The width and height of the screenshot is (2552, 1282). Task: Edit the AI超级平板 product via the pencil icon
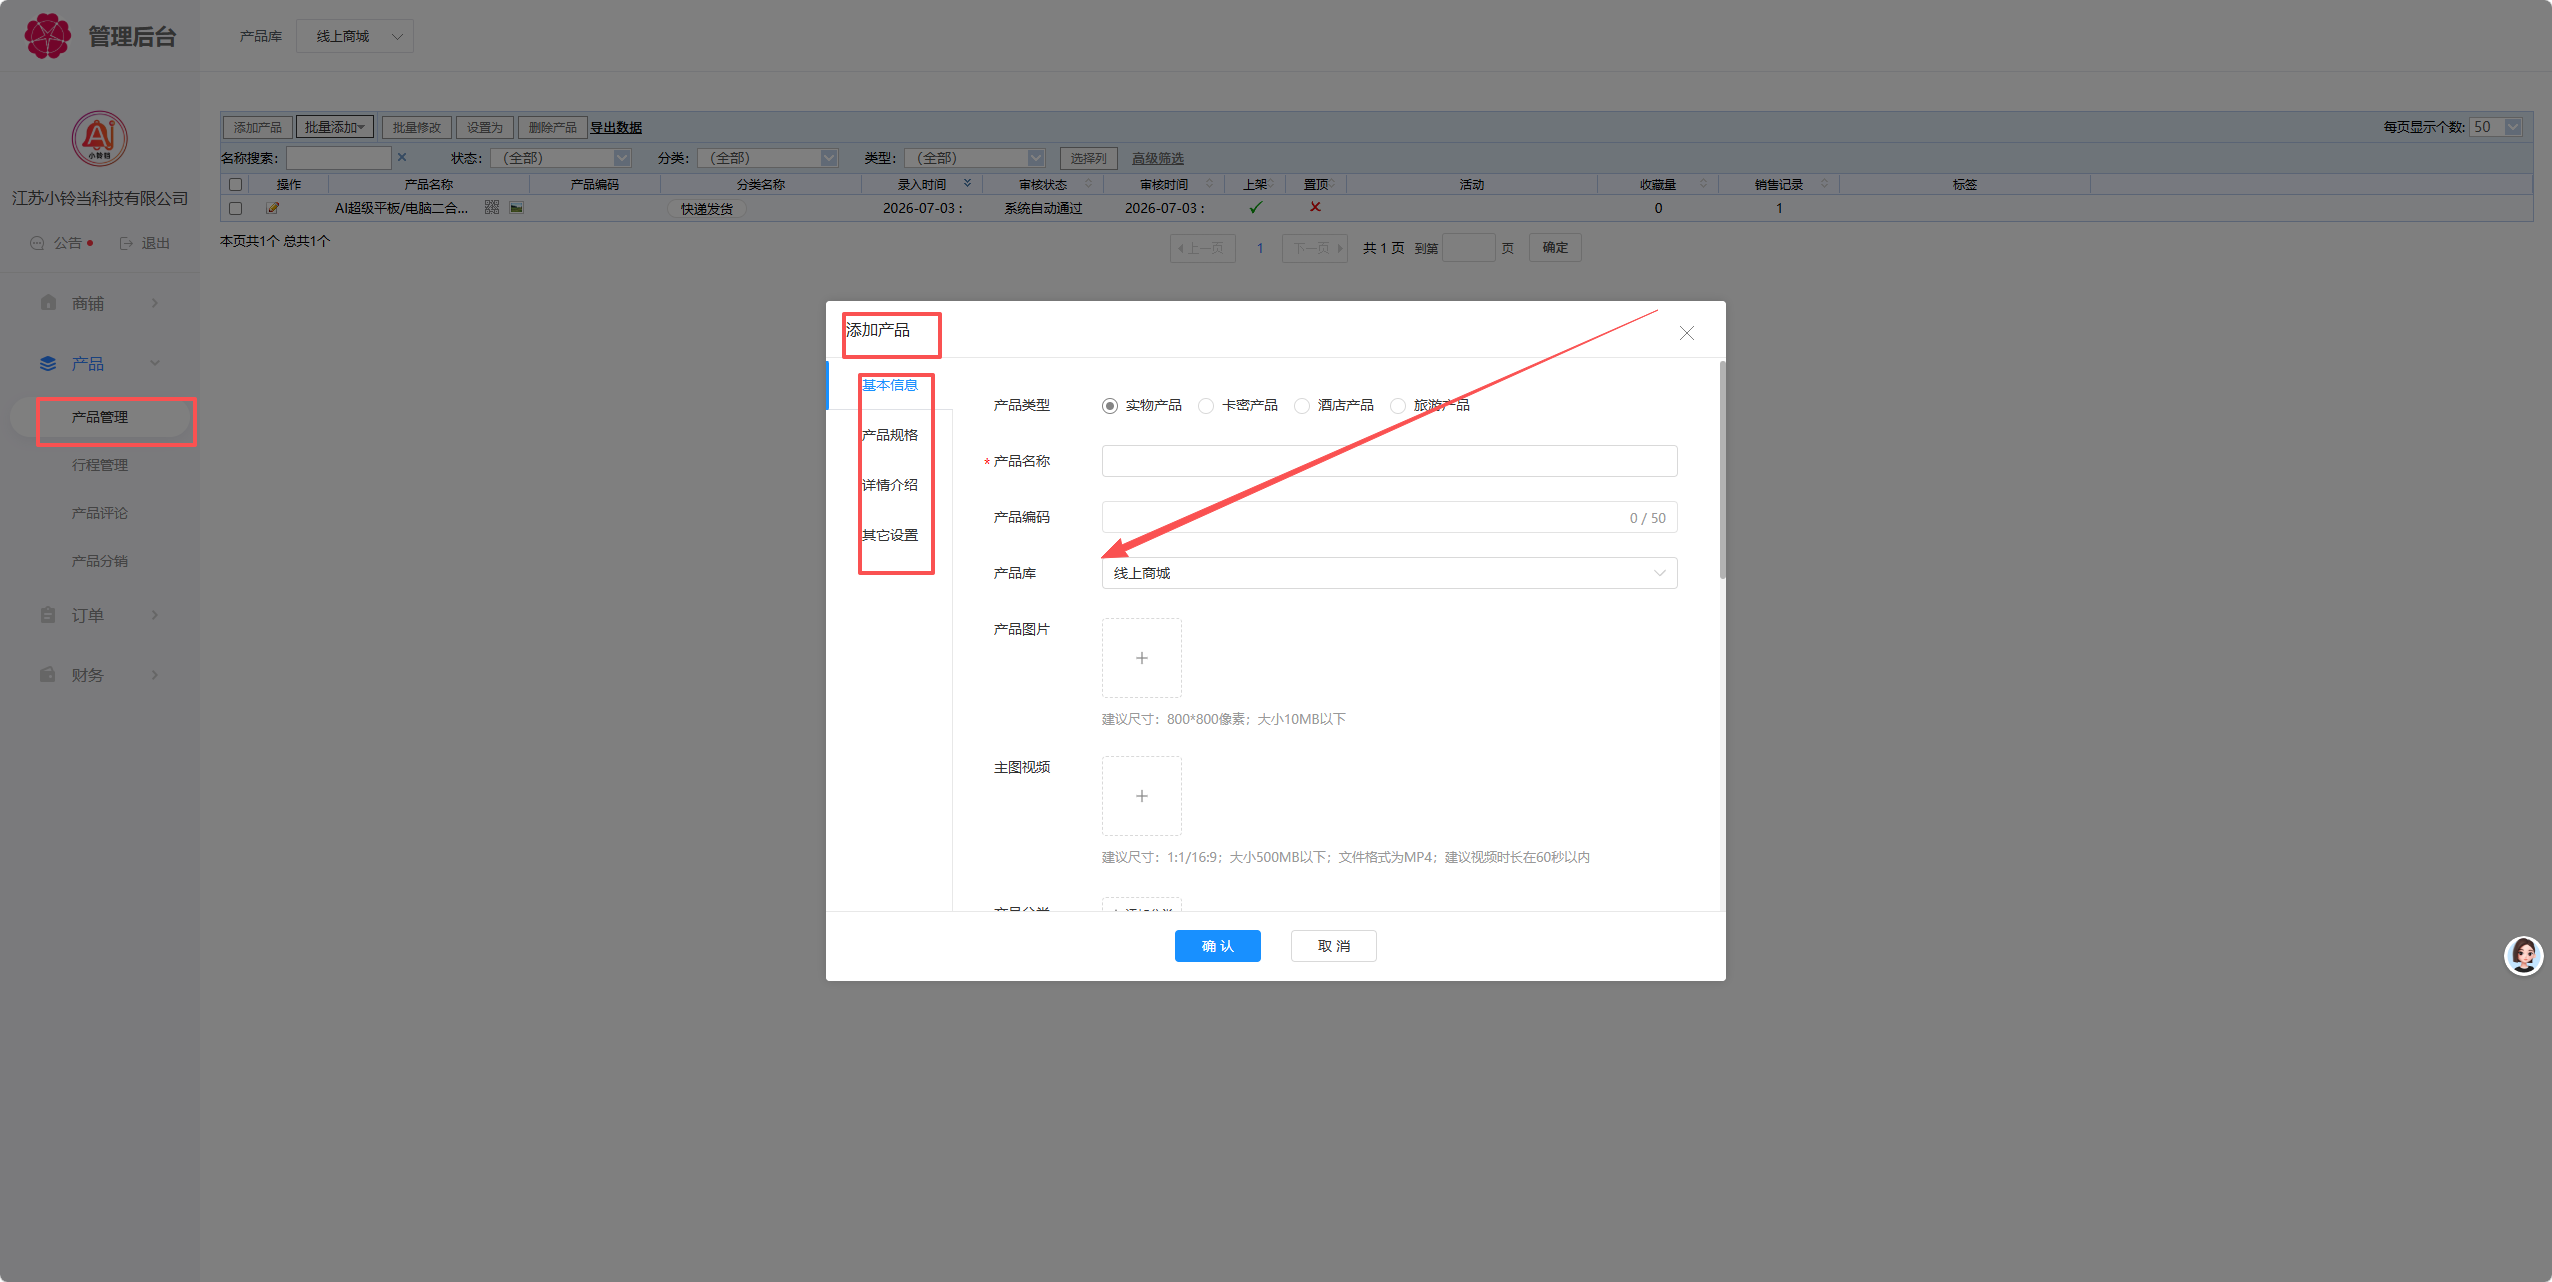click(x=272, y=208)
